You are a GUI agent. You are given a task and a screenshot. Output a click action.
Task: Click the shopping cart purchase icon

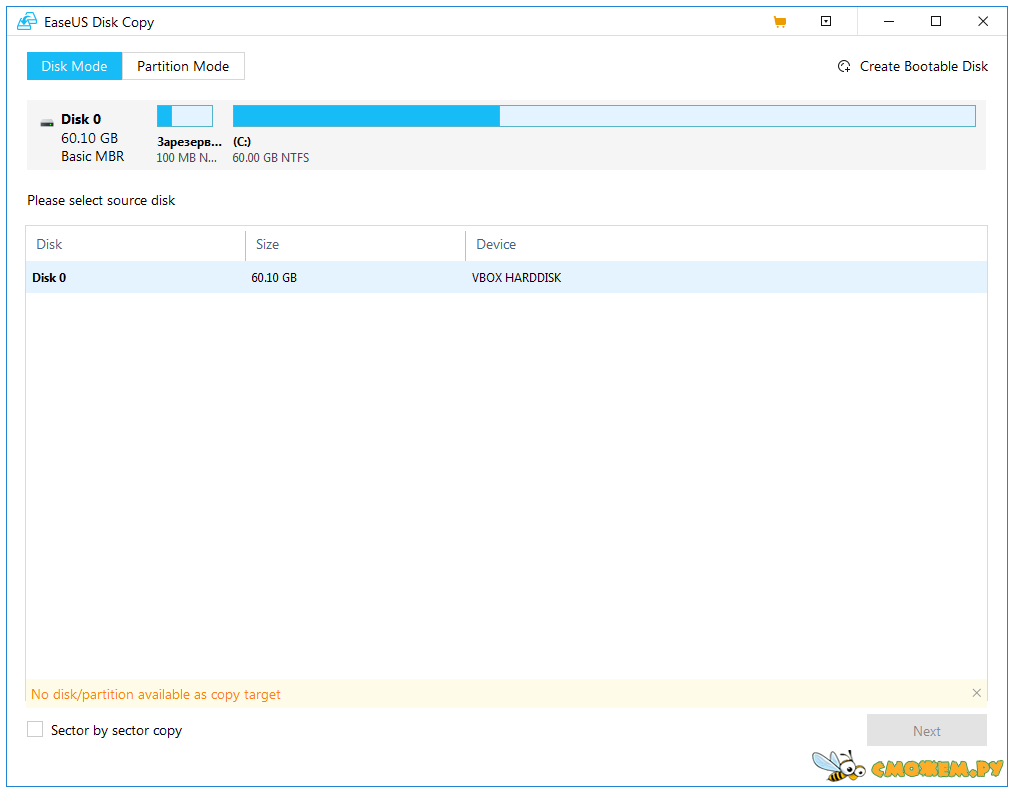point(780,22)
